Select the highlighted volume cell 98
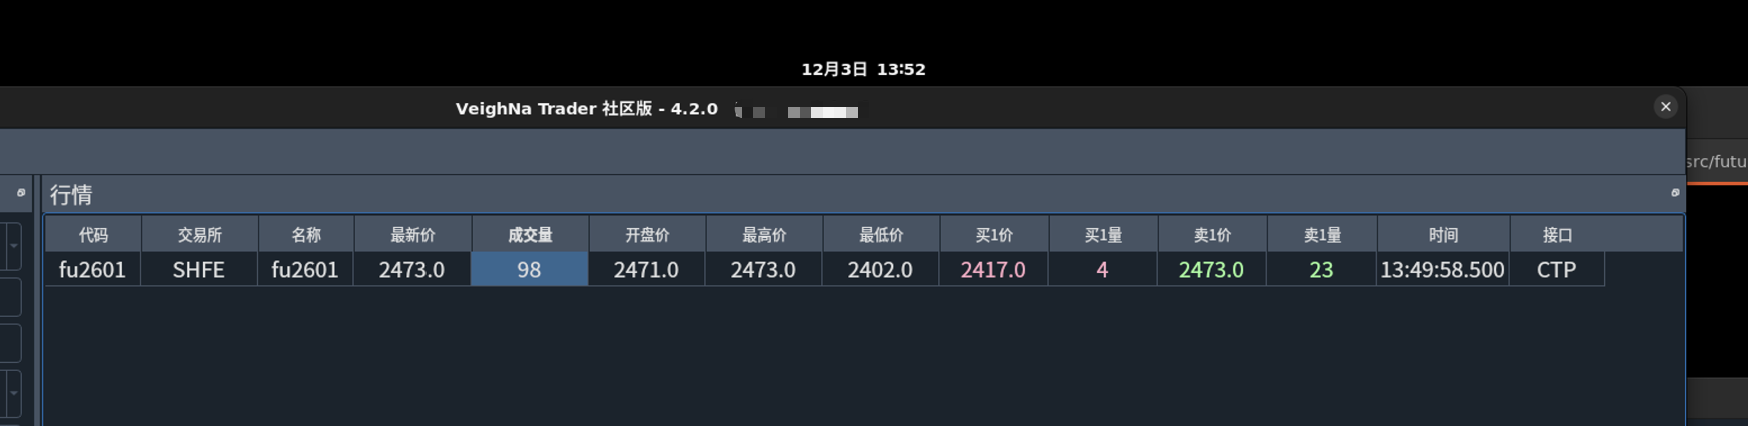 [529, 270]
